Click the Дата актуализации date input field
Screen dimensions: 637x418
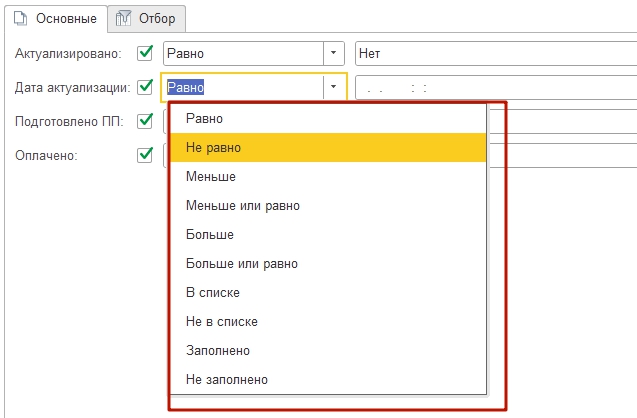[x=495, y=87]
